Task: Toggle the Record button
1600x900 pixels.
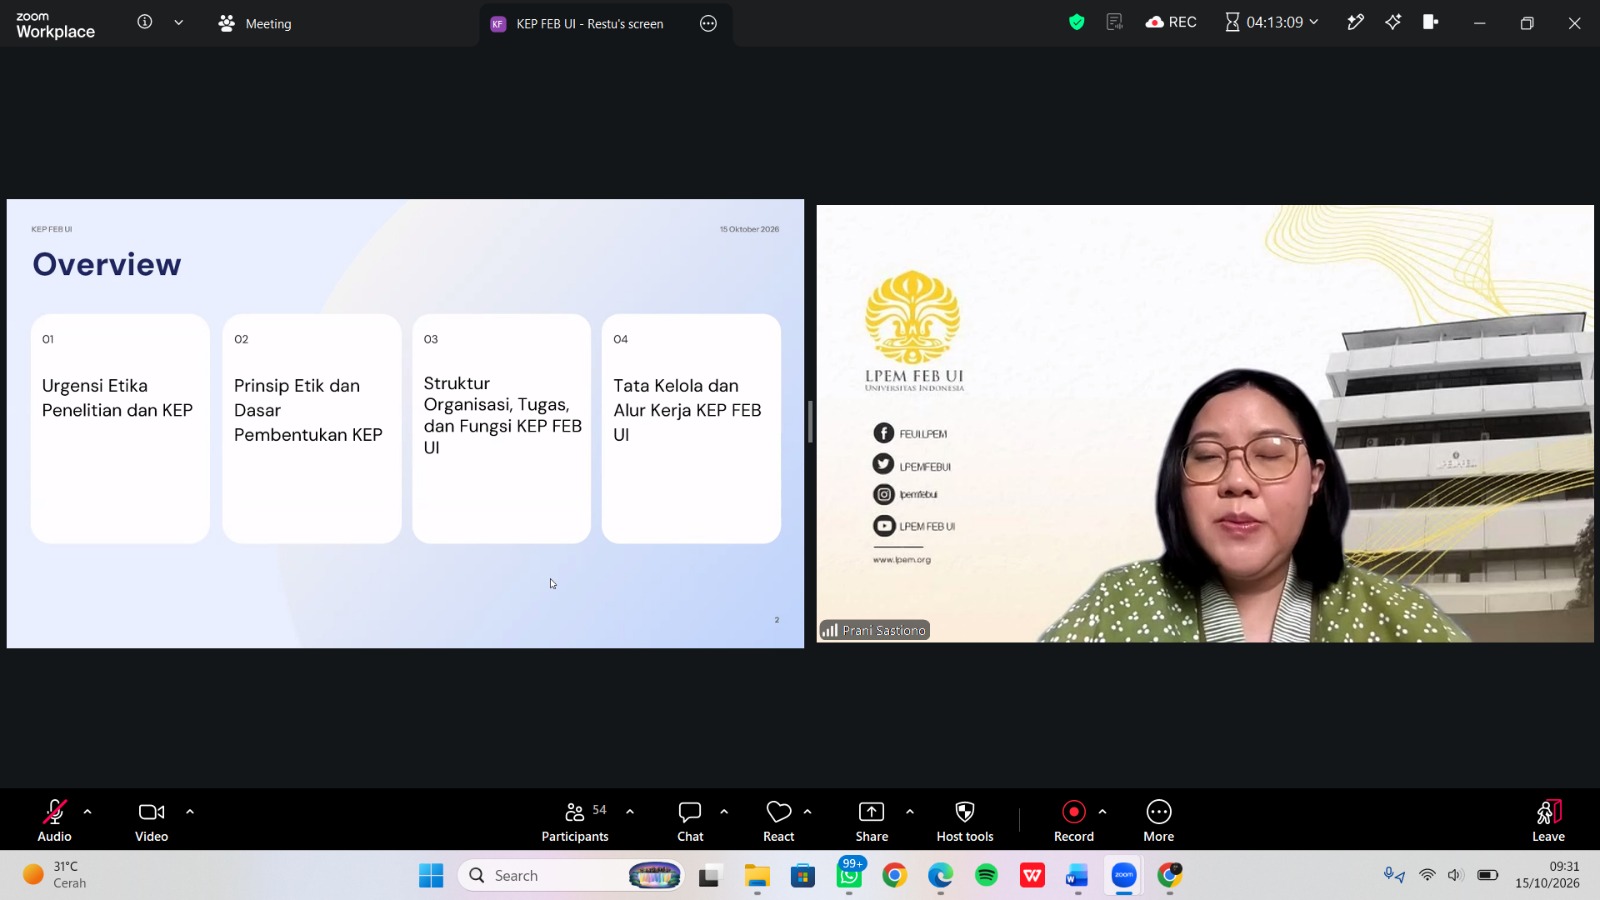Action: click(1074, 820)
